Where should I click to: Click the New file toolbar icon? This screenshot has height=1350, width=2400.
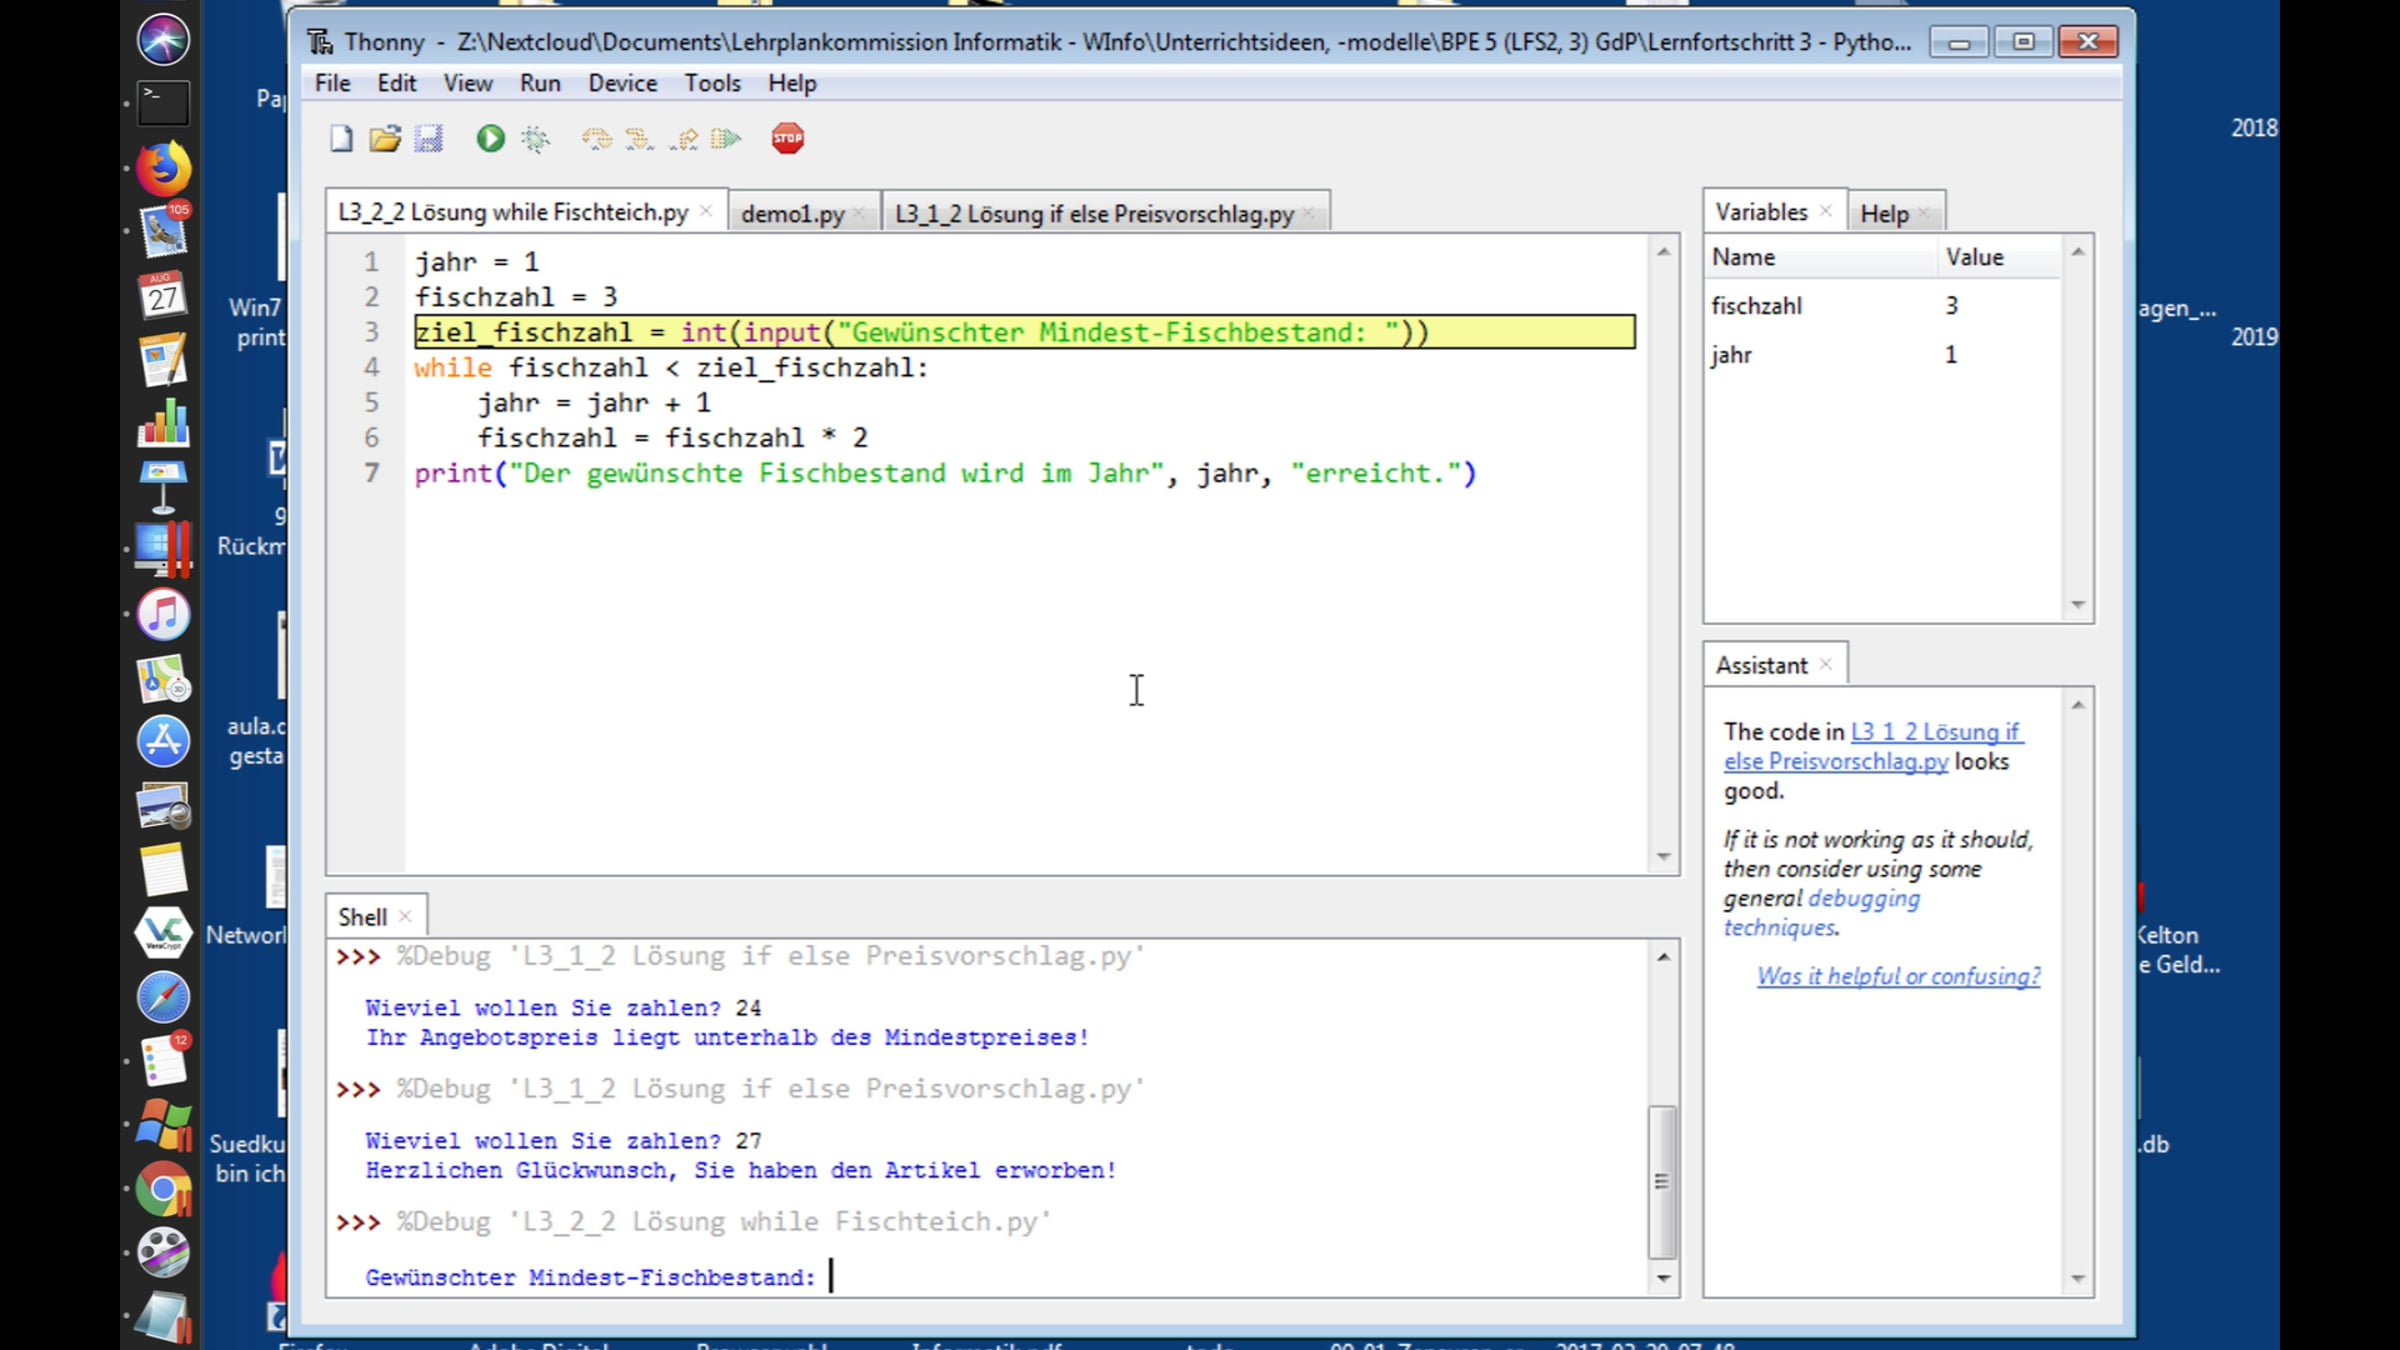click(x=341, y=138)
